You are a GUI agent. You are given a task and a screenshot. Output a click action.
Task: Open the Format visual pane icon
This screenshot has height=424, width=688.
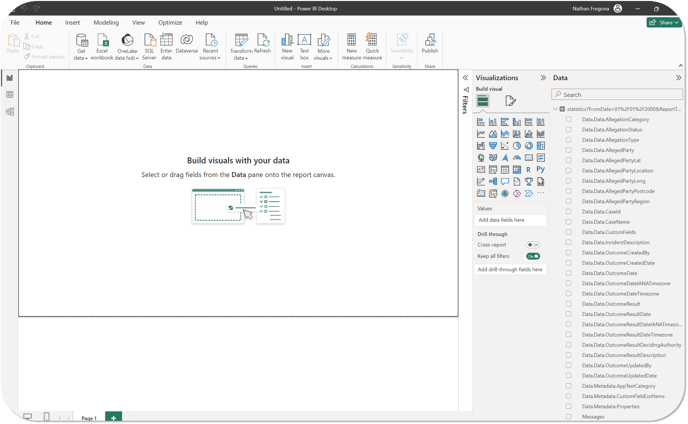510,101
